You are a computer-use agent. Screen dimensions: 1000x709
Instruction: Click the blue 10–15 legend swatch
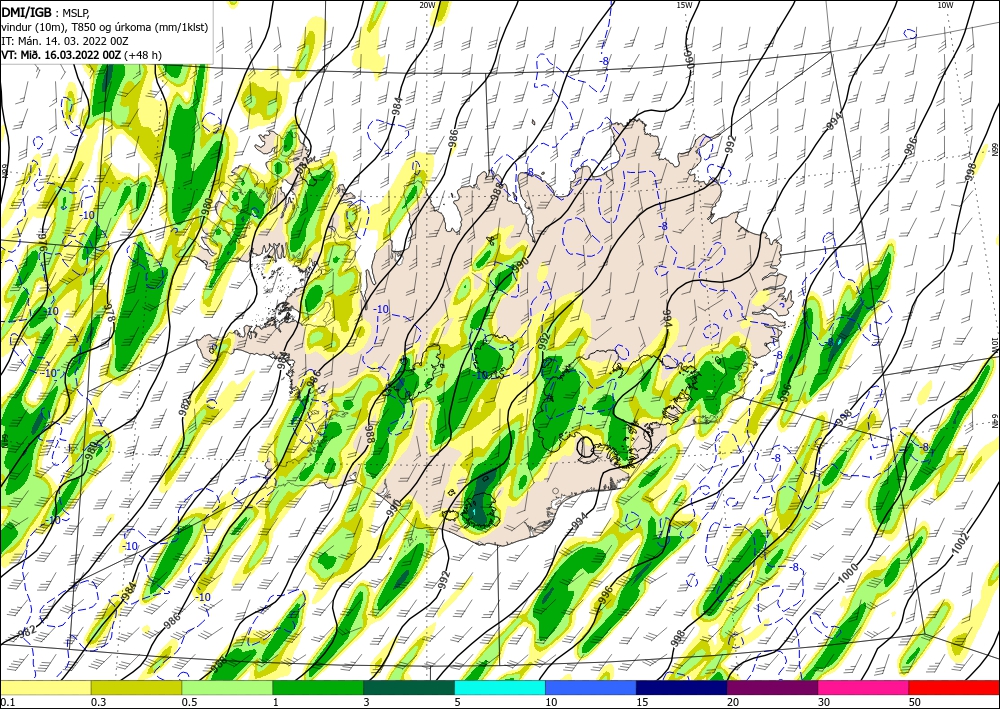pyautogui.click(x=591, y=687)
